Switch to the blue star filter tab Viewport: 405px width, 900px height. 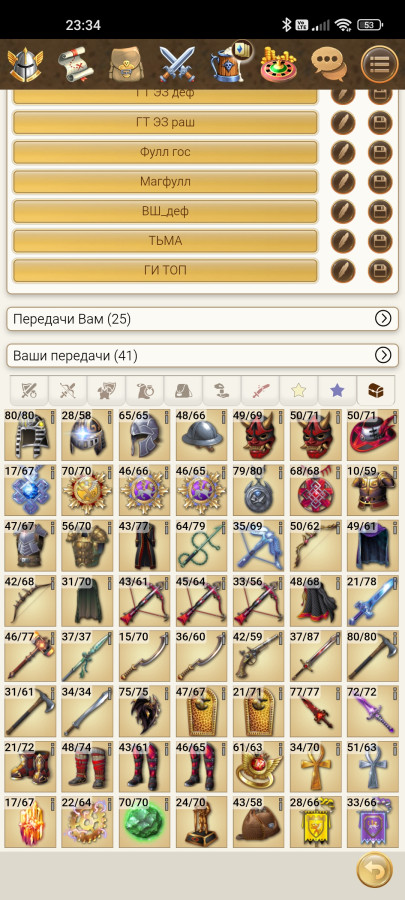(x=337, y=391)
